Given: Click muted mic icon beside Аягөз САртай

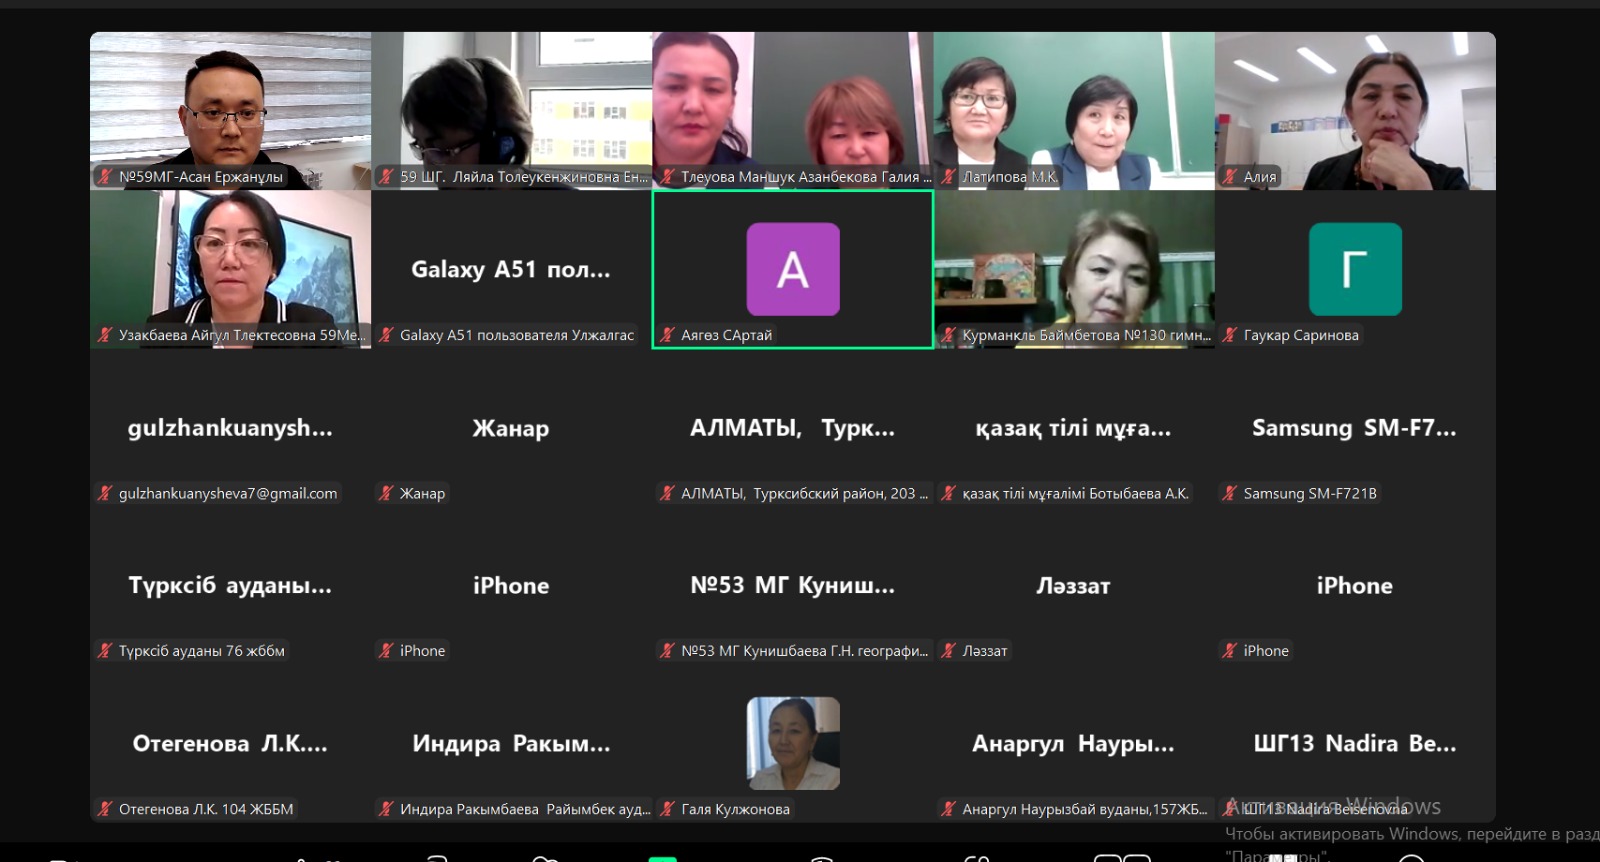Looking at the screenshot, I should [668, 335].
